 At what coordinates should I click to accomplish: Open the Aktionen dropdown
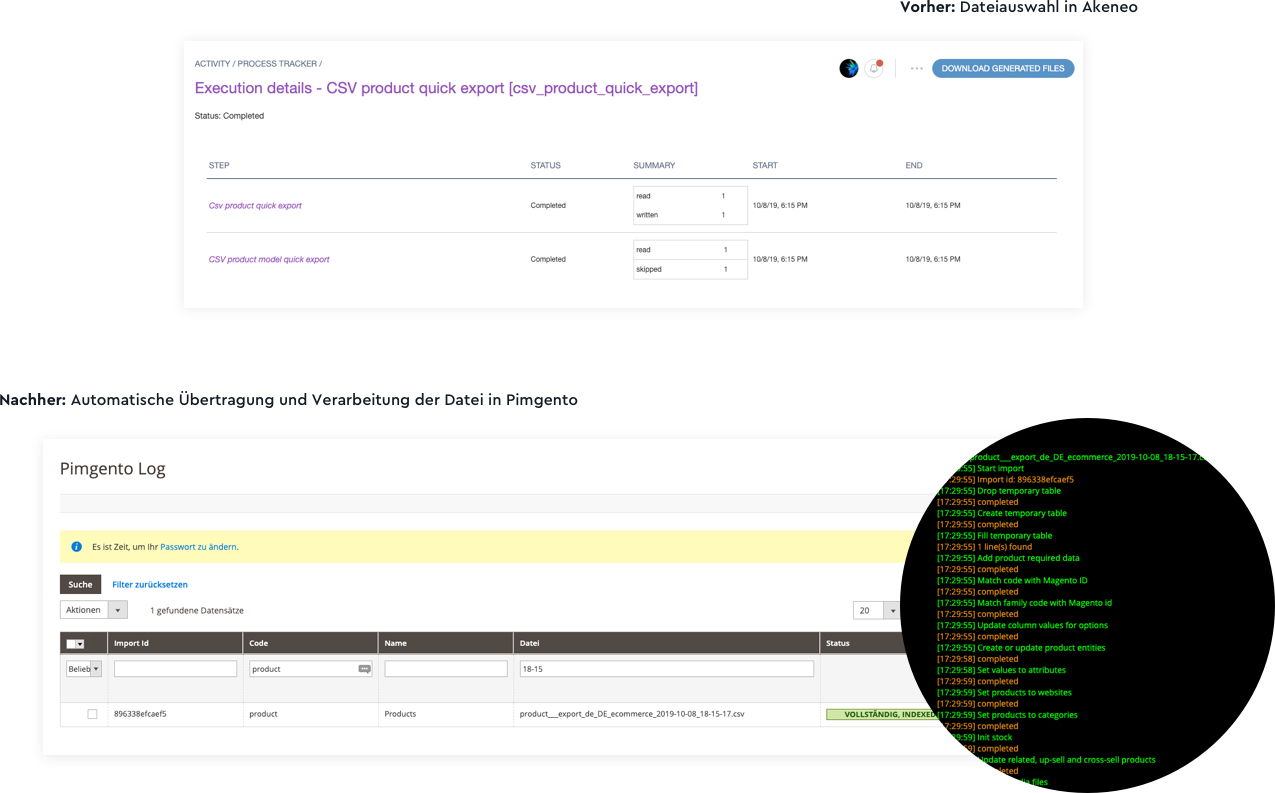pos(94,610)
